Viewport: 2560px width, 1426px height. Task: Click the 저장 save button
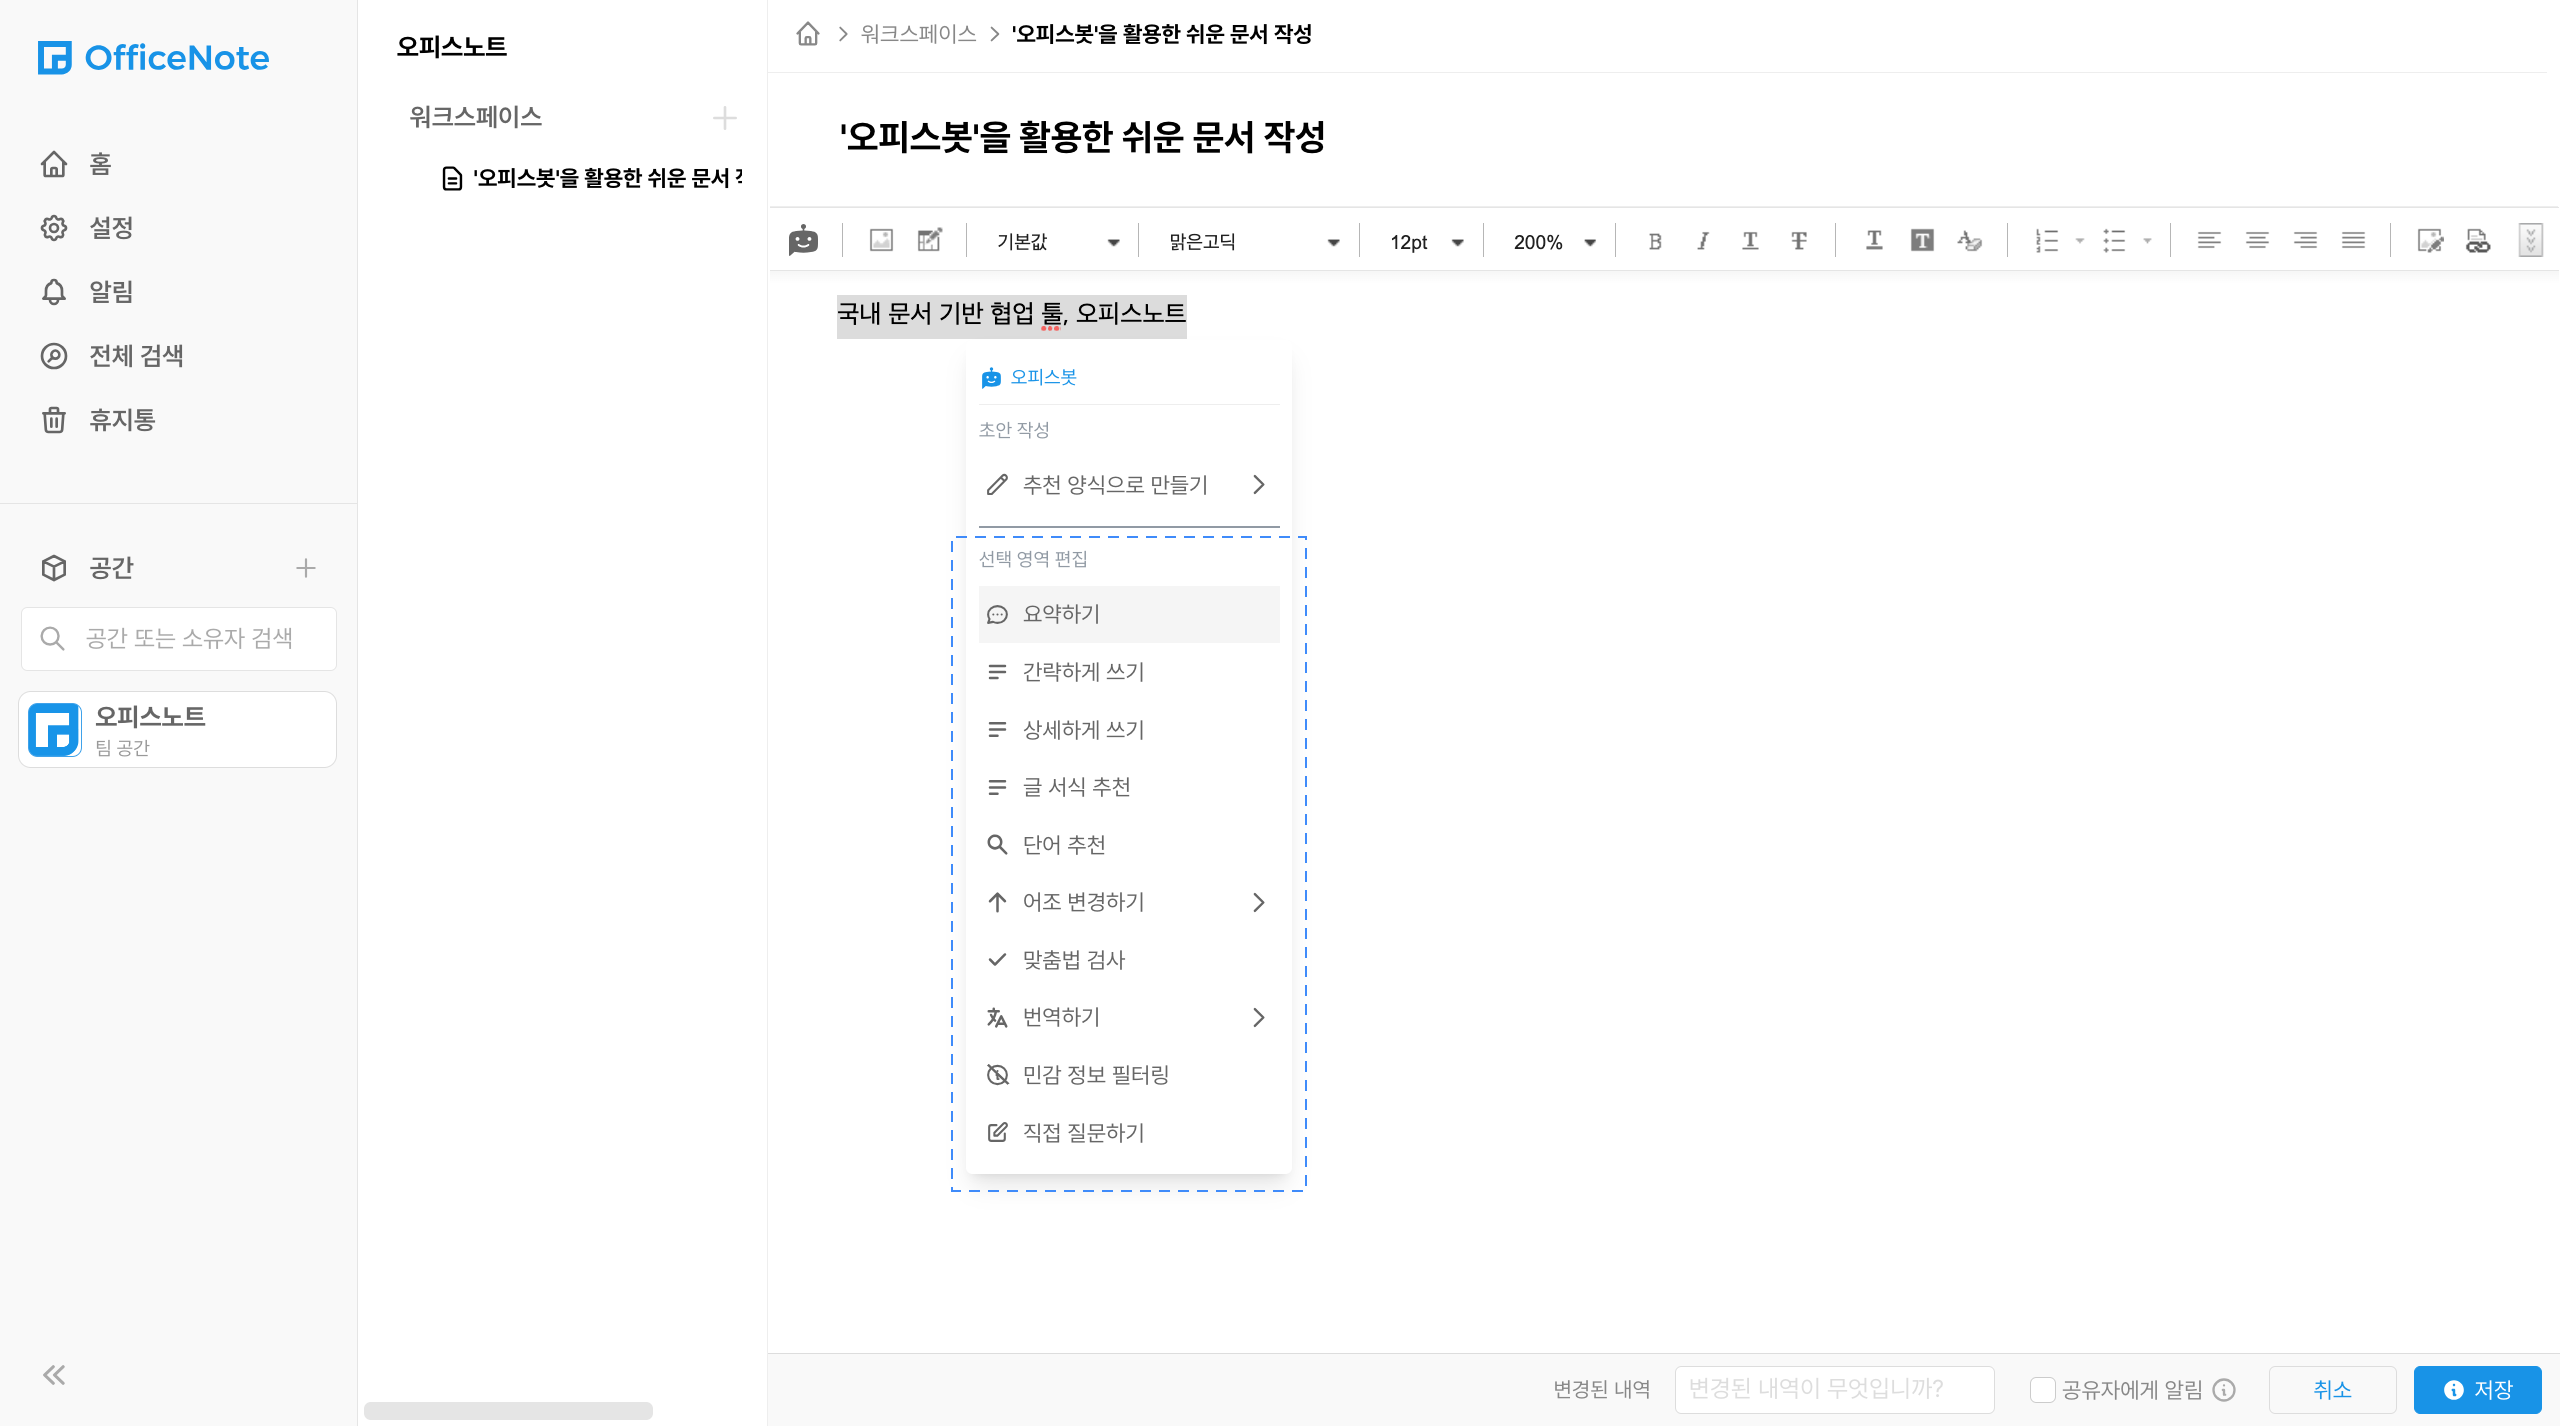pos(2477,1390)
